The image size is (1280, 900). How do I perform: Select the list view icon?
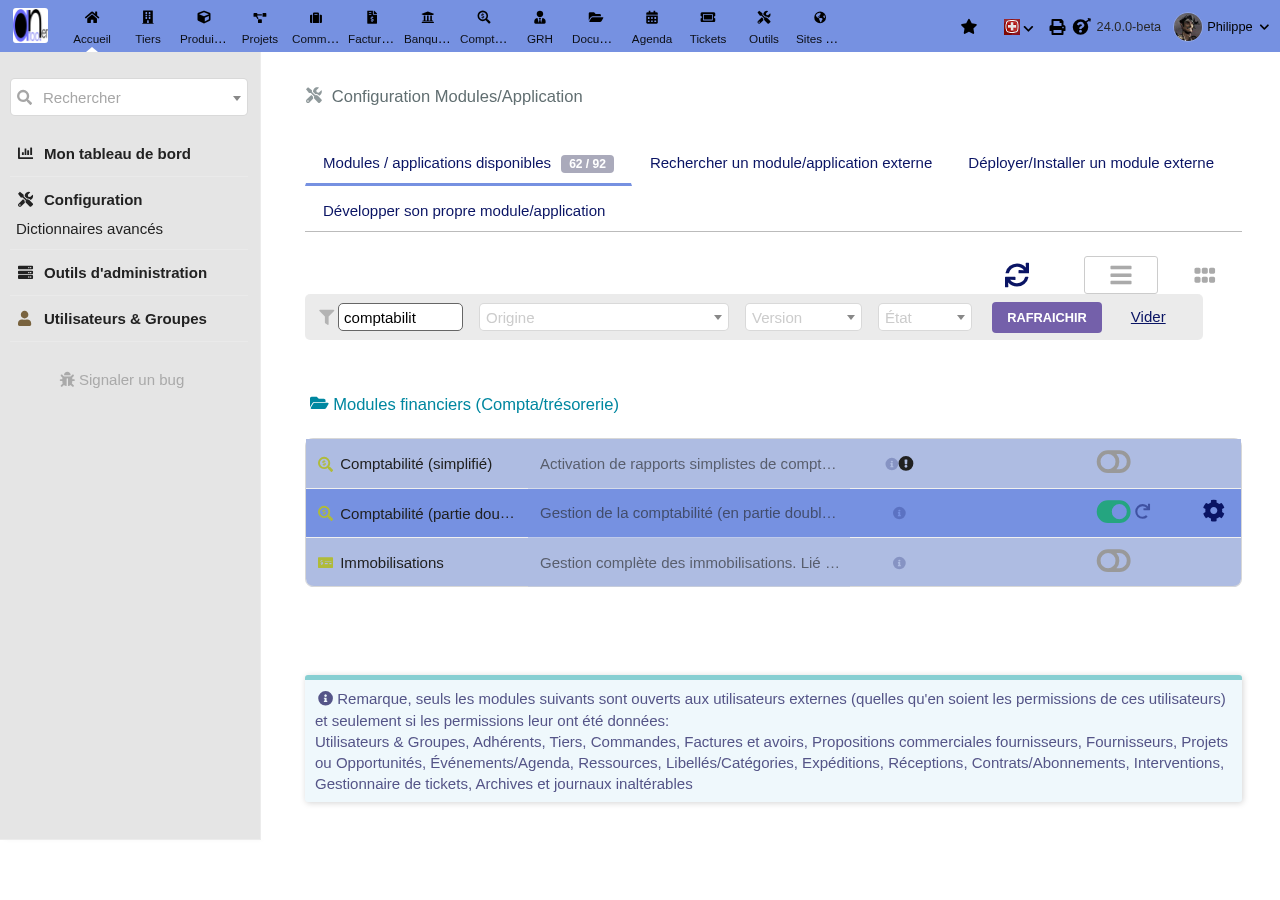point(1121,275)
